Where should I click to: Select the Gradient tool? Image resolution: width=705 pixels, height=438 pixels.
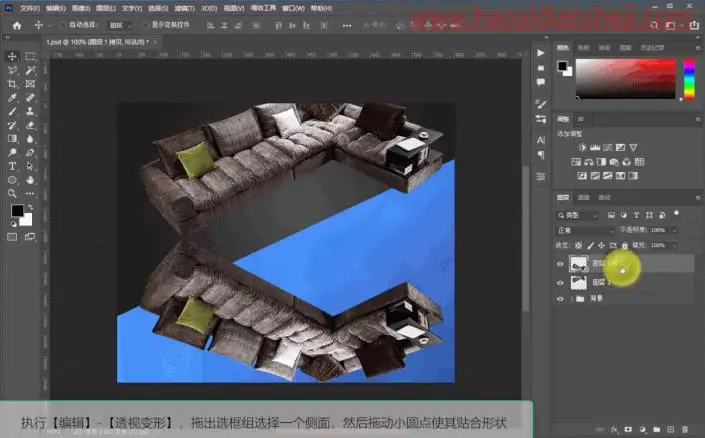pyautogui.click(x=12, y=139)
